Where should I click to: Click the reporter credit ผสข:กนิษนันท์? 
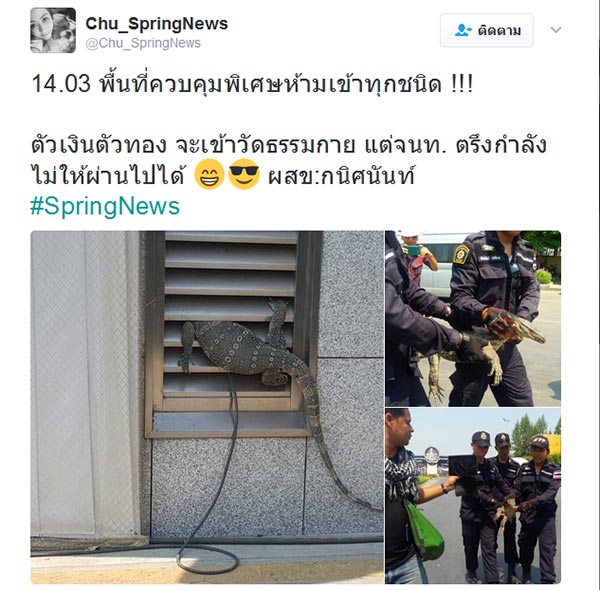(x=341, y=176)
